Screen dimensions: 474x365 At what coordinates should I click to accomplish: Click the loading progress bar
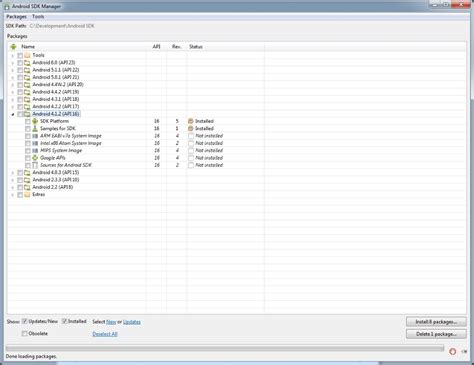225,348
